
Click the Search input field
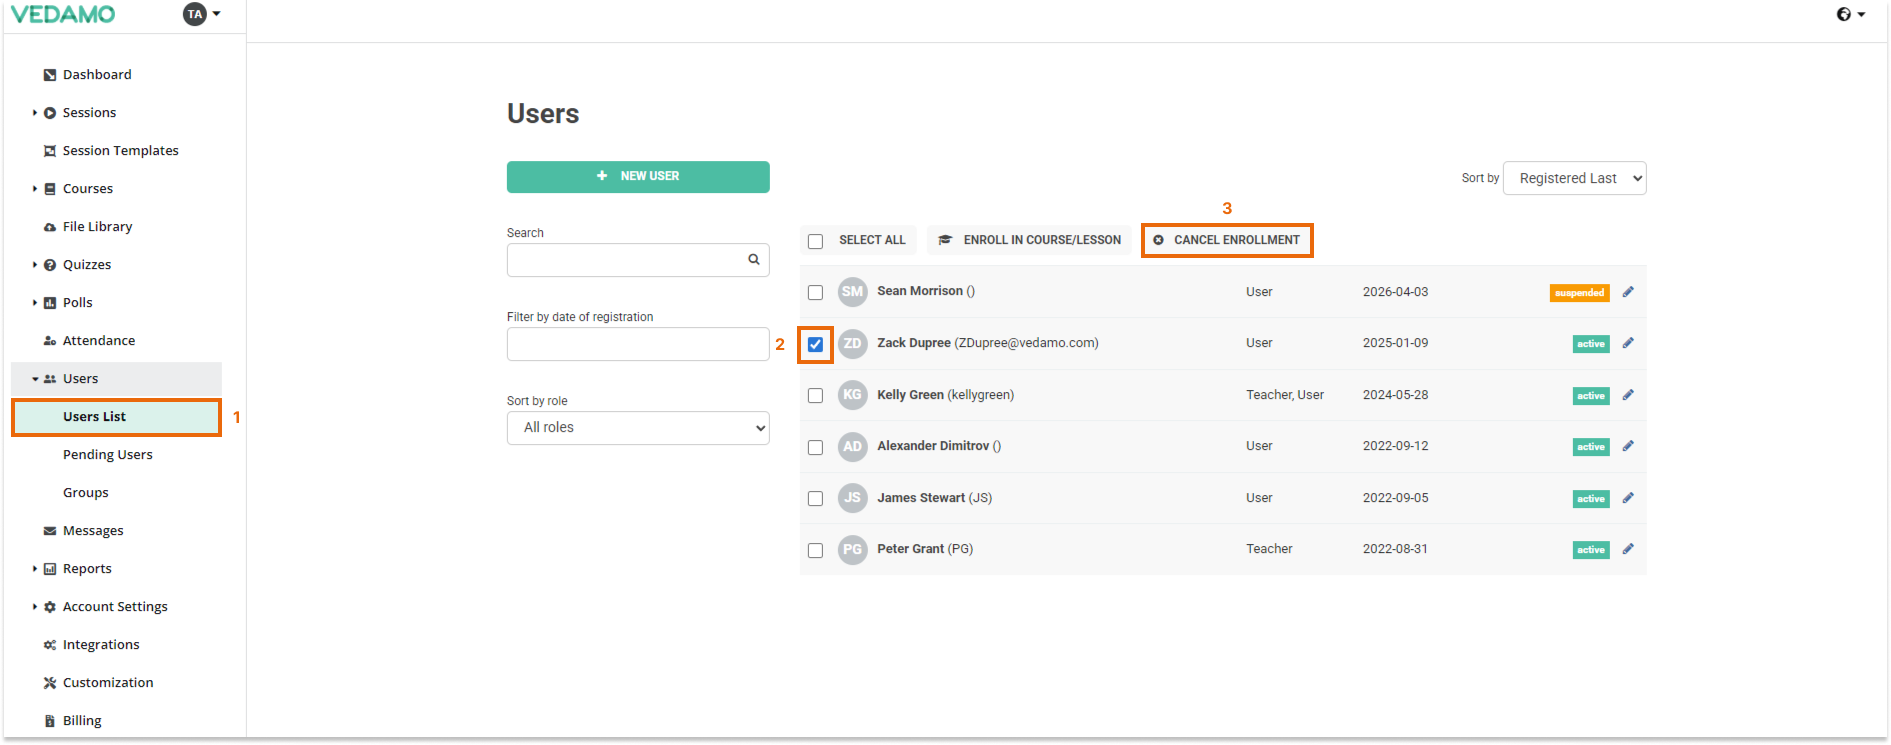tap(638, 260)
